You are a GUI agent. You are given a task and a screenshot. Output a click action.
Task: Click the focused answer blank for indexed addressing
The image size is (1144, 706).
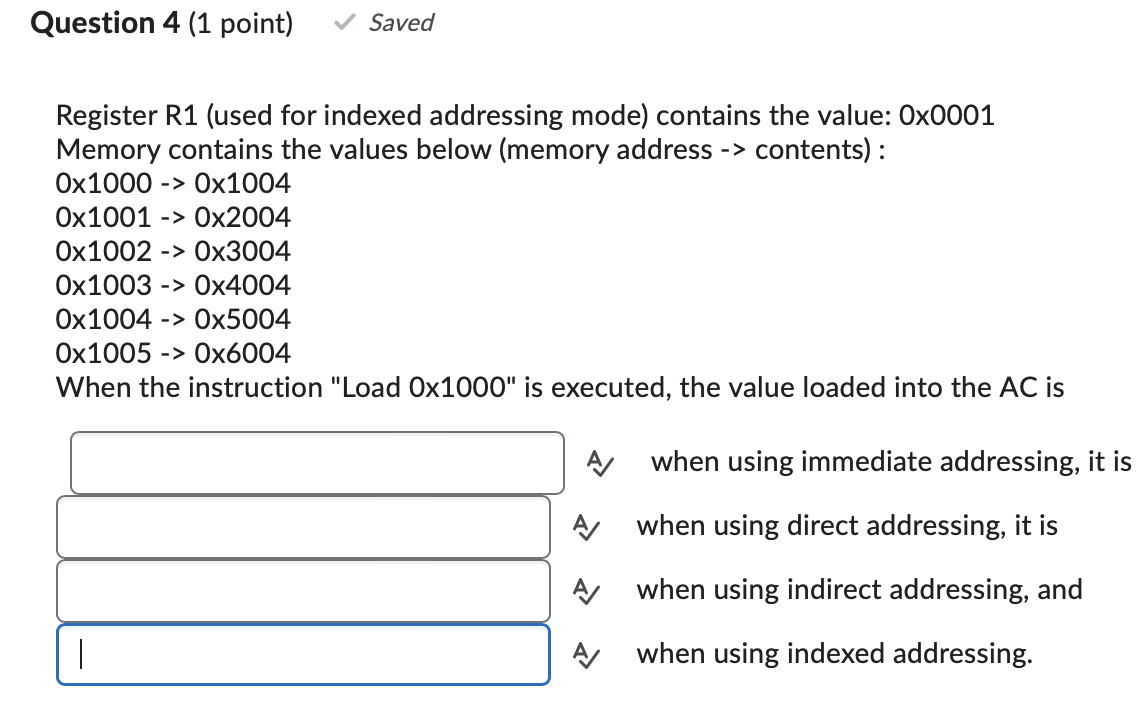coord(303,655)
